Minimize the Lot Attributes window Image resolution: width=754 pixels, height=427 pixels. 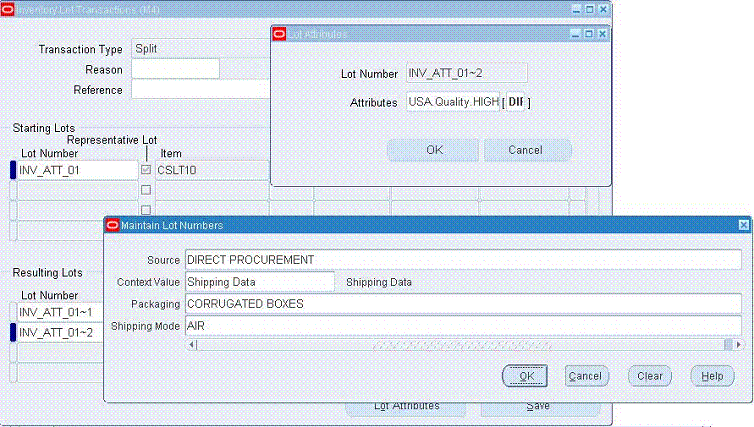[575, 34]
